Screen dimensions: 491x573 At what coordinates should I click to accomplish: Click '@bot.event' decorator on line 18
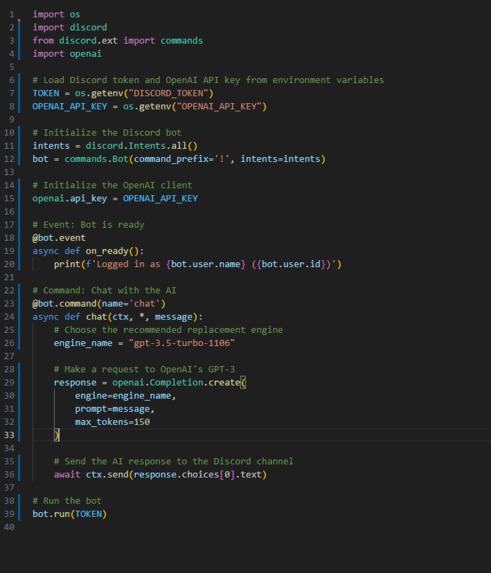(x=59, y=238)
